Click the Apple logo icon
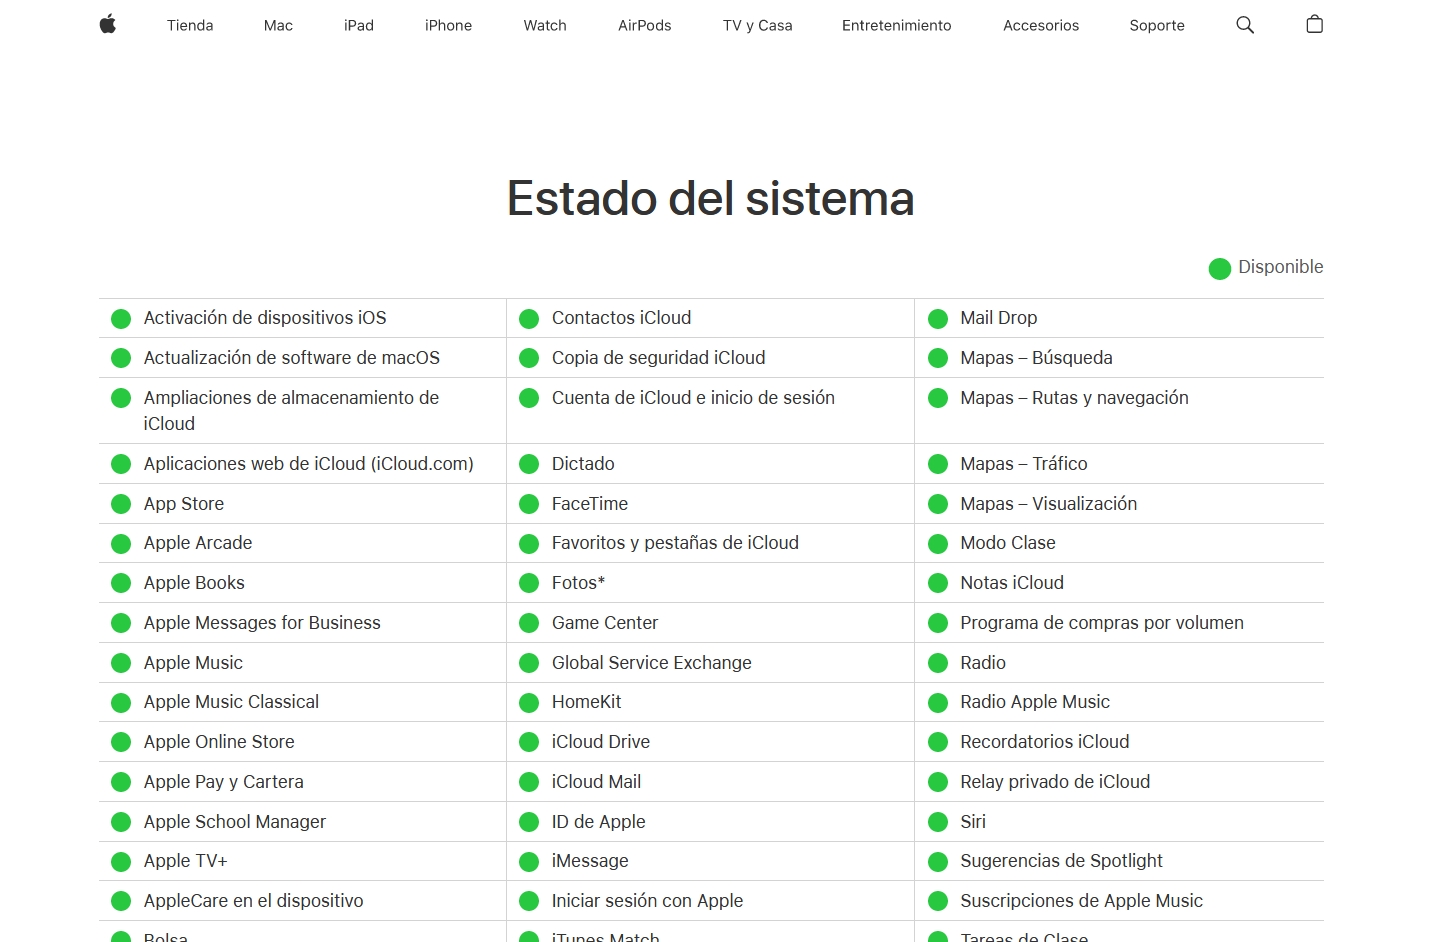The width and height of the screenshot is (1438, 942). (108, 25)
